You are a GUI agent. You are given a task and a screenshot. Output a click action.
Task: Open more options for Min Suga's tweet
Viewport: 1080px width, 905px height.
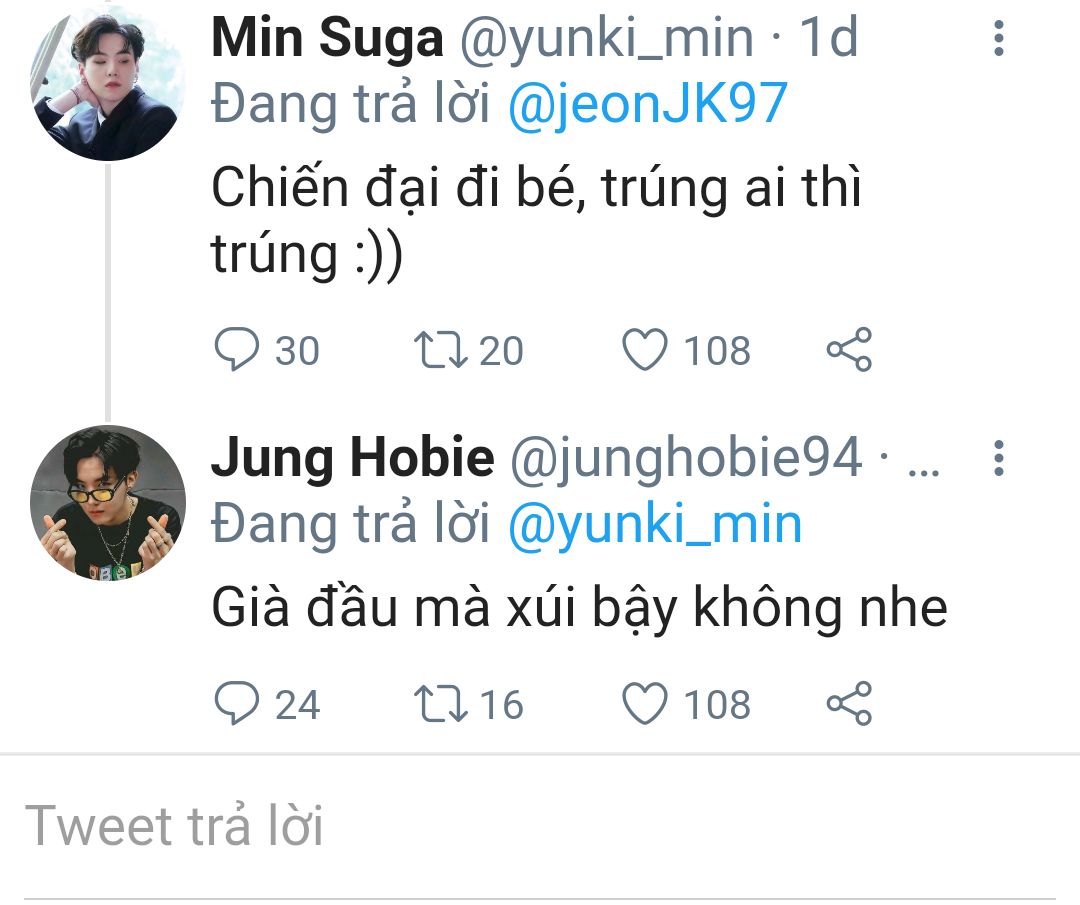tap(999, 38)
